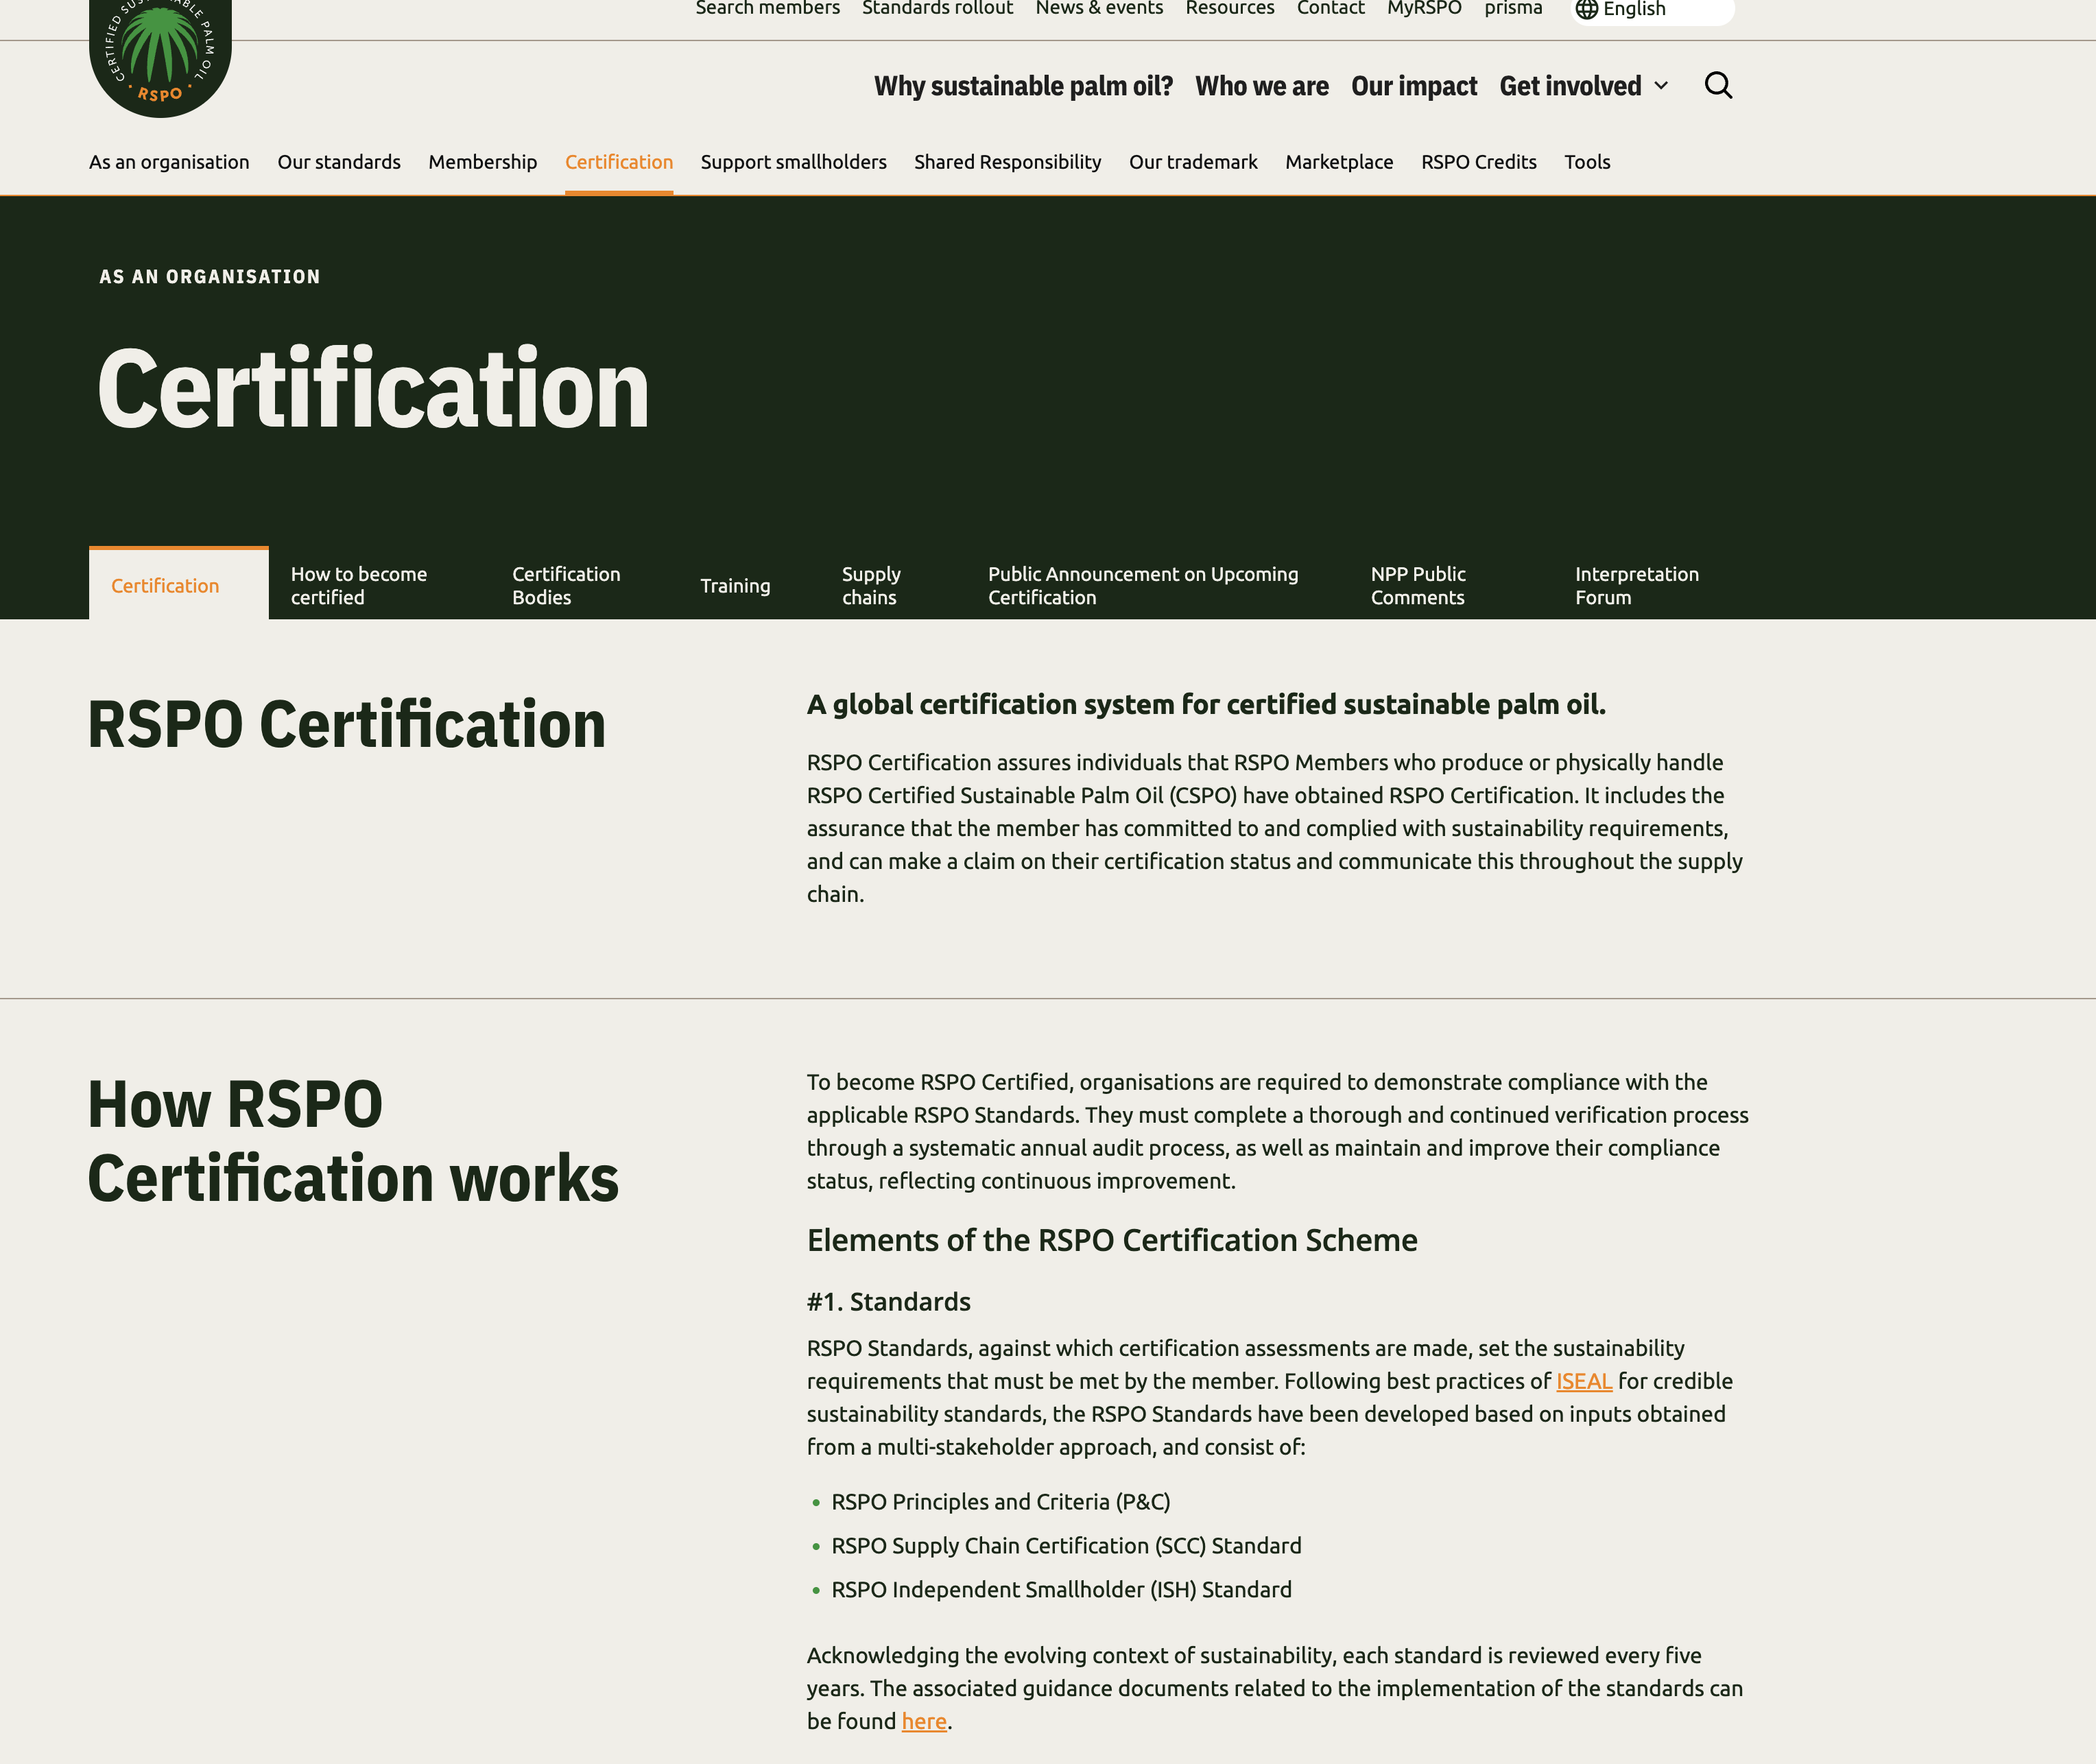This screenshot has height=1764, width=2096.
Task: Switch to How to become certified tab
Action: pos(359,586)
